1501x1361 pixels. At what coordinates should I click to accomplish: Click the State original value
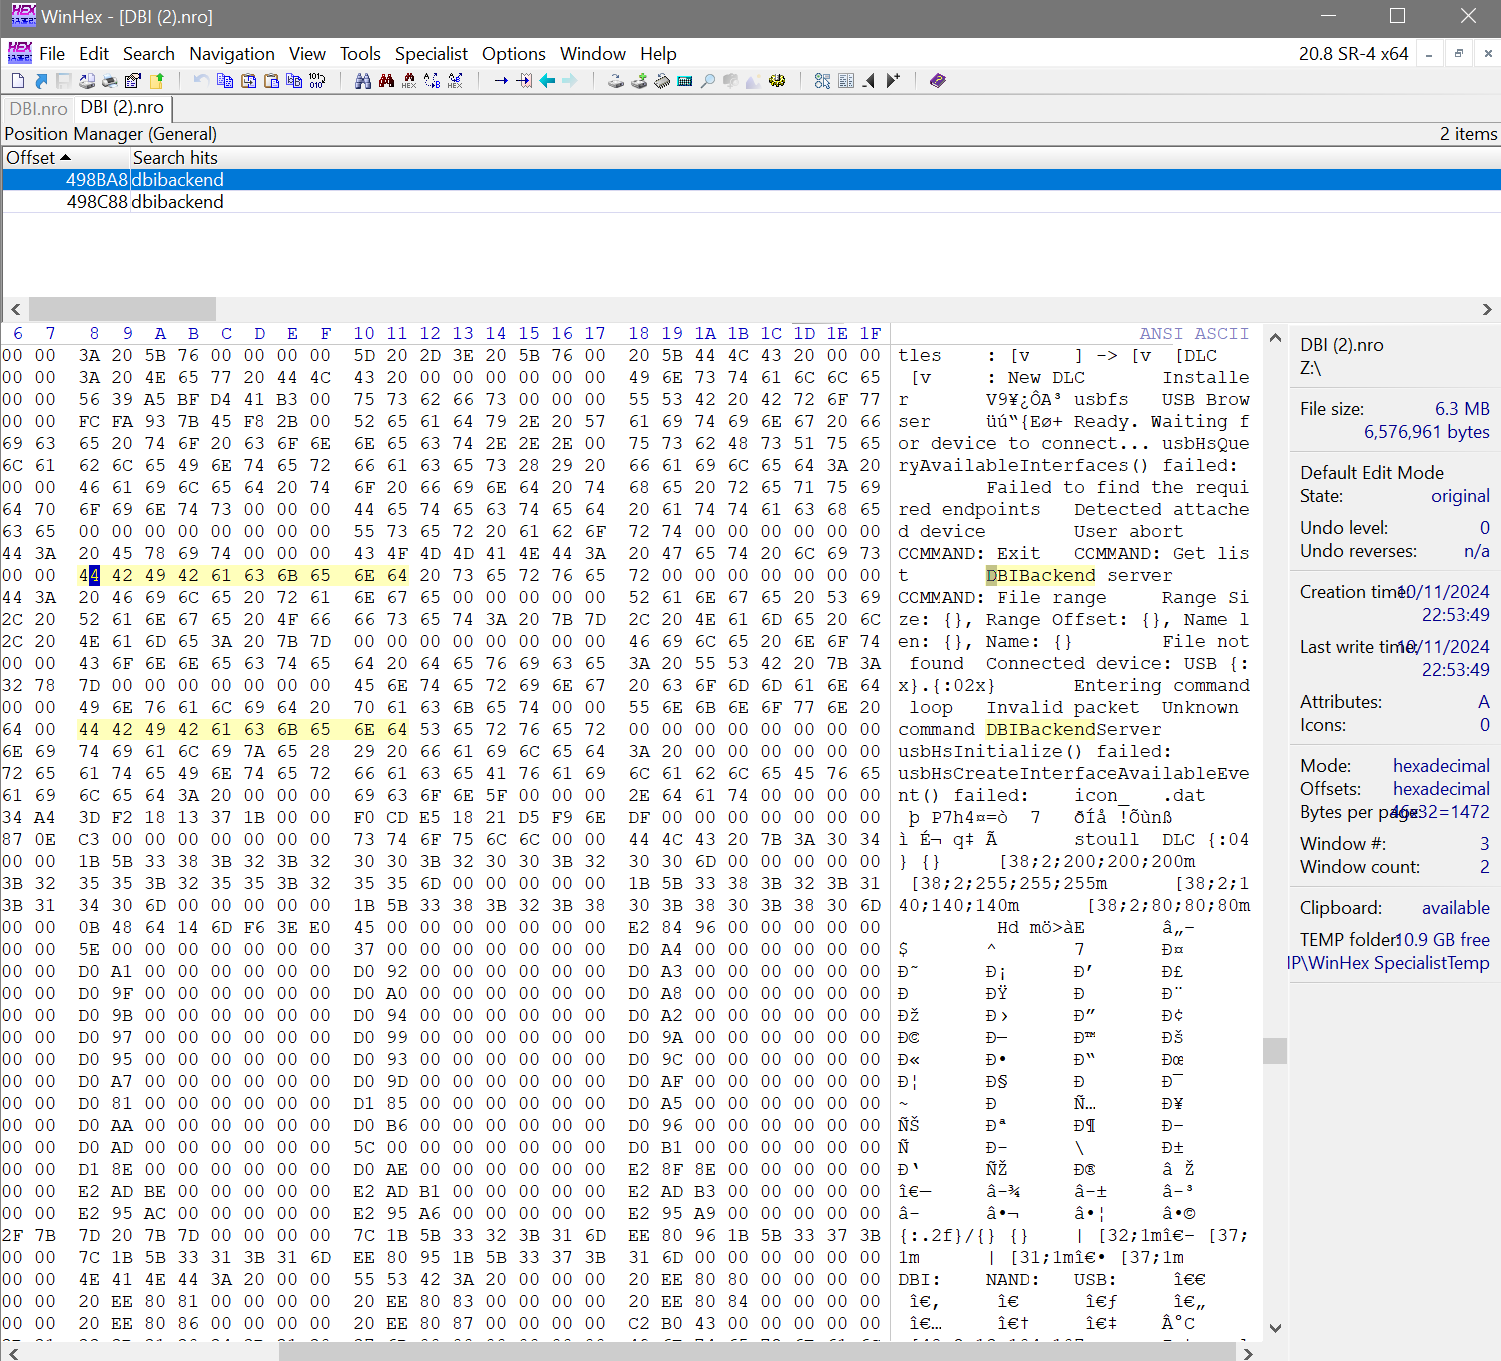(x=1460, y=496)
